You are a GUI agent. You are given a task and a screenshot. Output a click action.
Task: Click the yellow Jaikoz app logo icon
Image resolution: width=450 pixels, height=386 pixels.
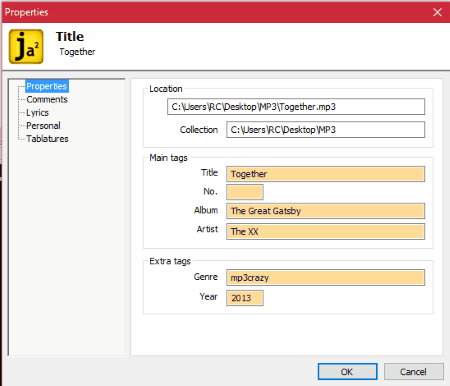[26, 46]
